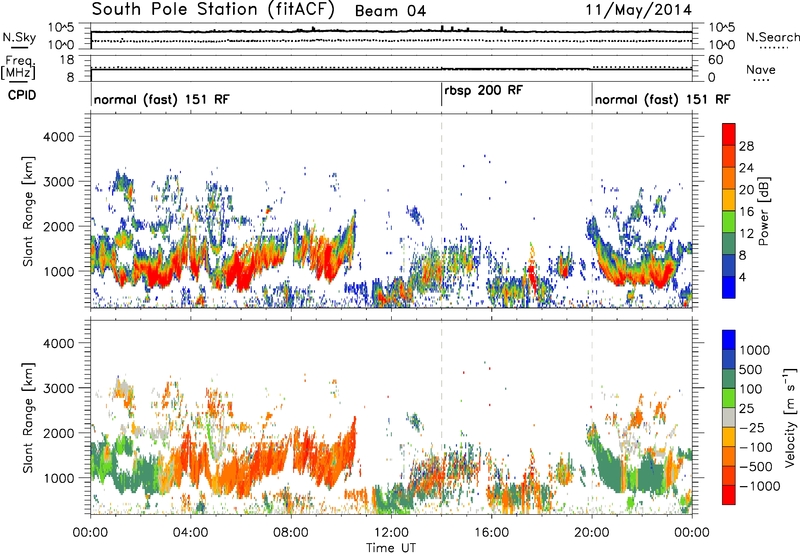Pick the red top segment of Power colorbar

pos(729,134)
